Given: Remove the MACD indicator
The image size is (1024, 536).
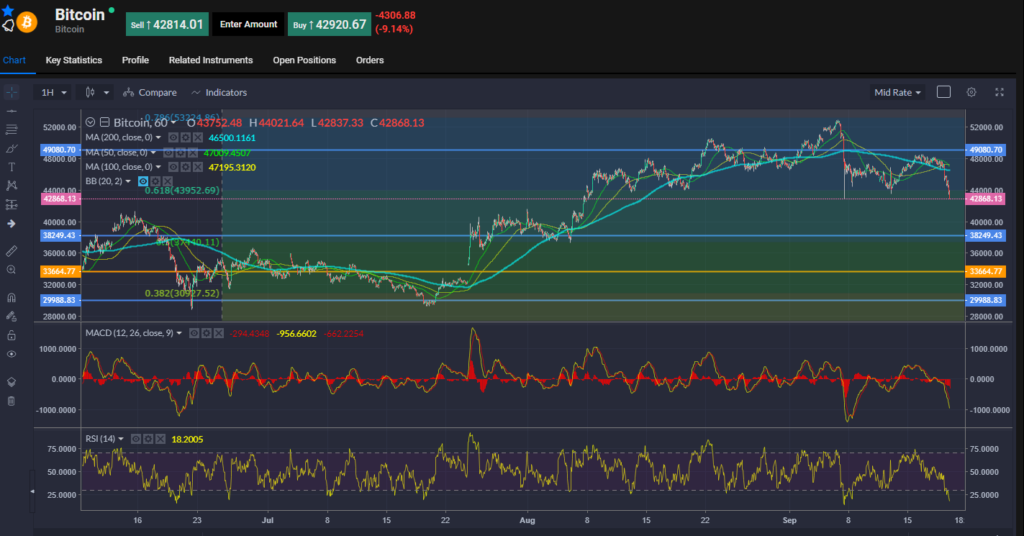Looking at the screenshot, I should click(x=219, y=334).
